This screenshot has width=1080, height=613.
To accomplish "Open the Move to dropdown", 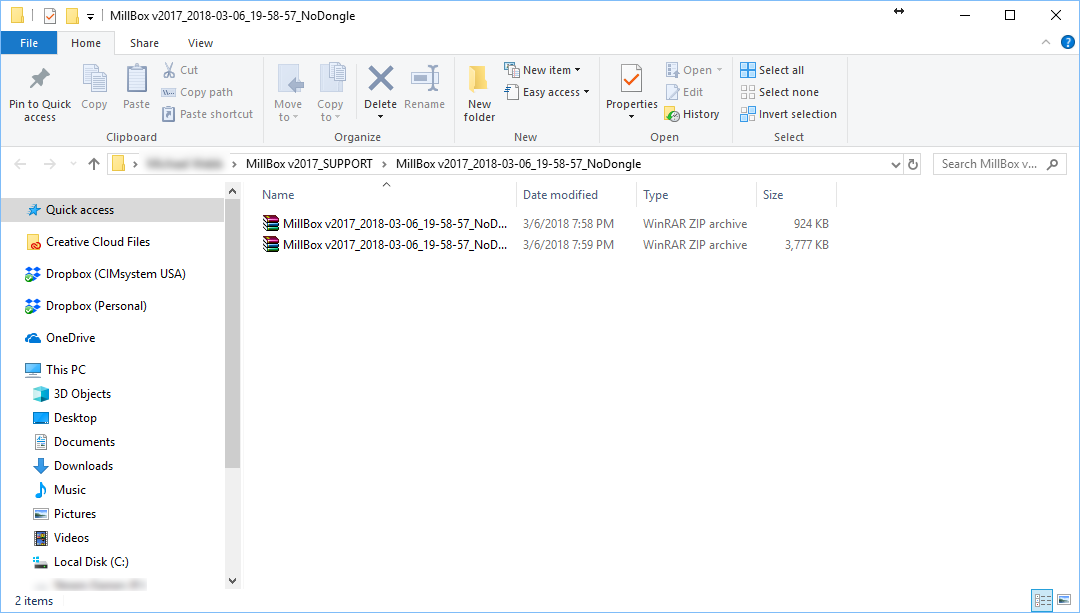I will click(288, 94).
